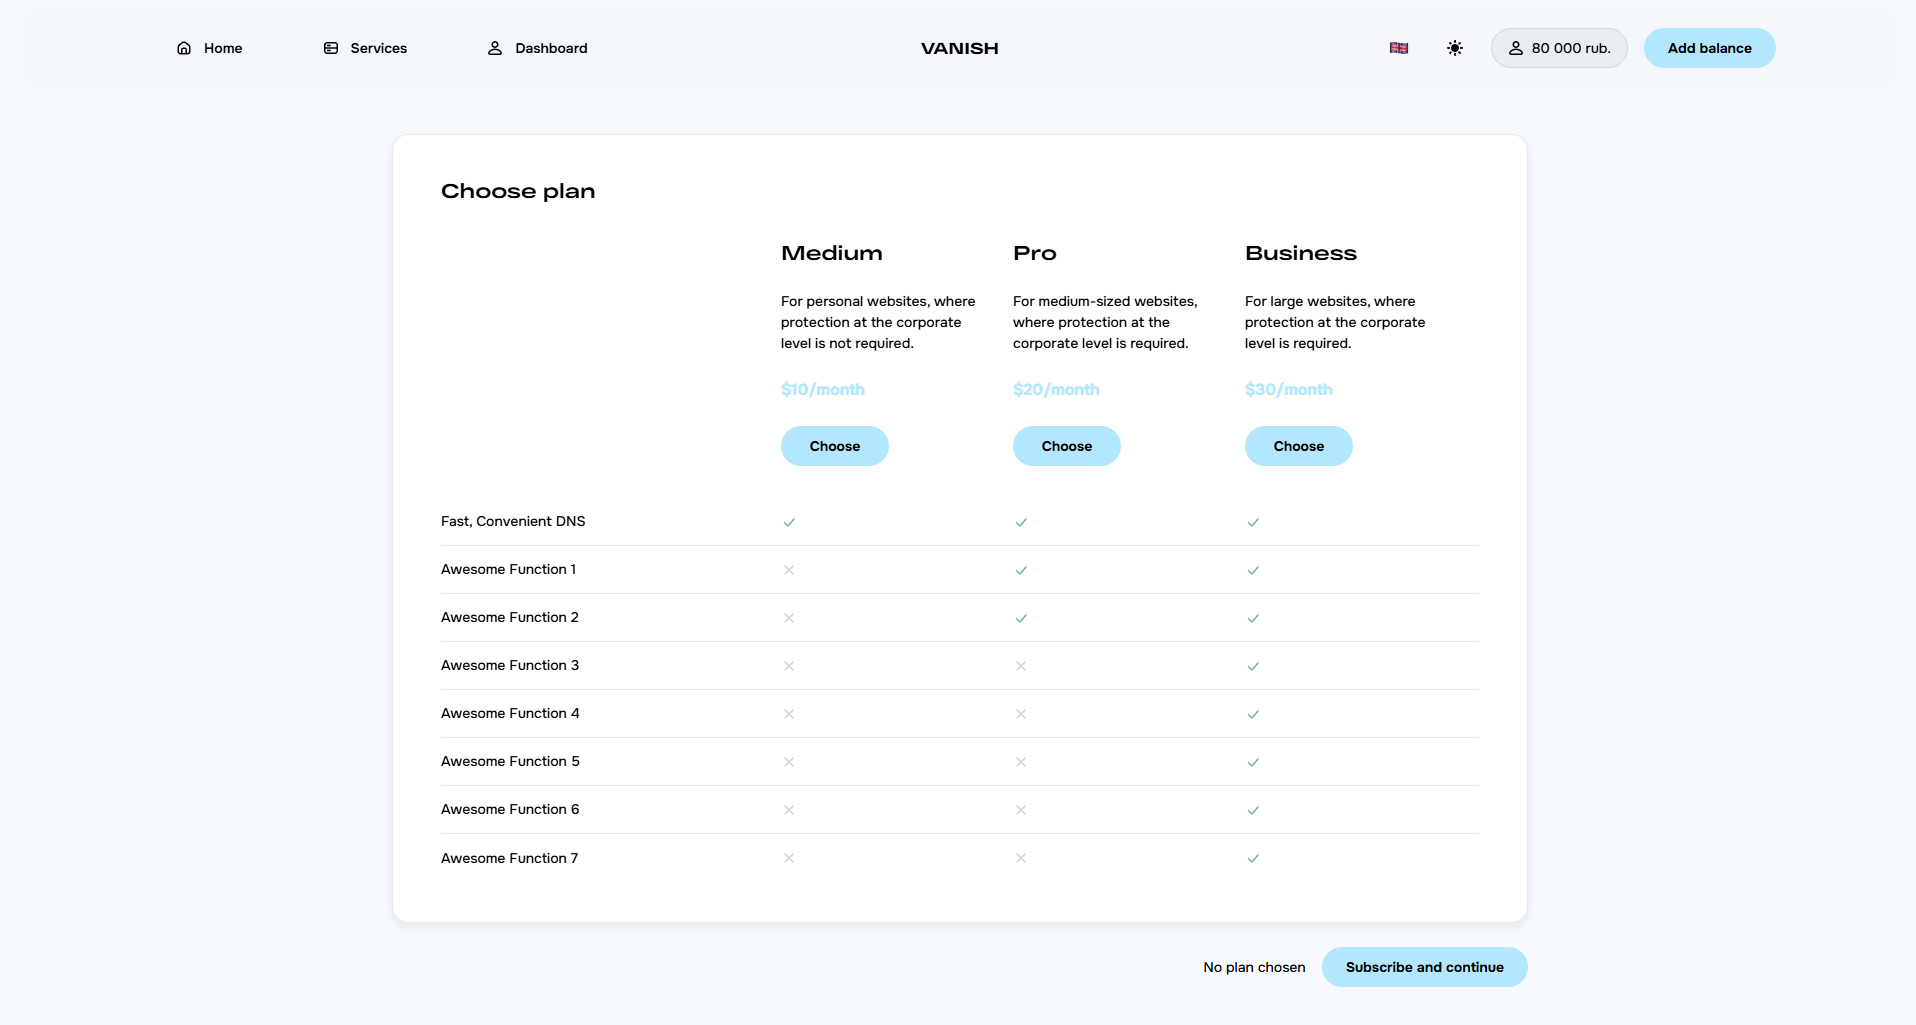Toggle the sun theme switcher icon
The image size is (1916, 1025).
click(x=1454, y=48)
